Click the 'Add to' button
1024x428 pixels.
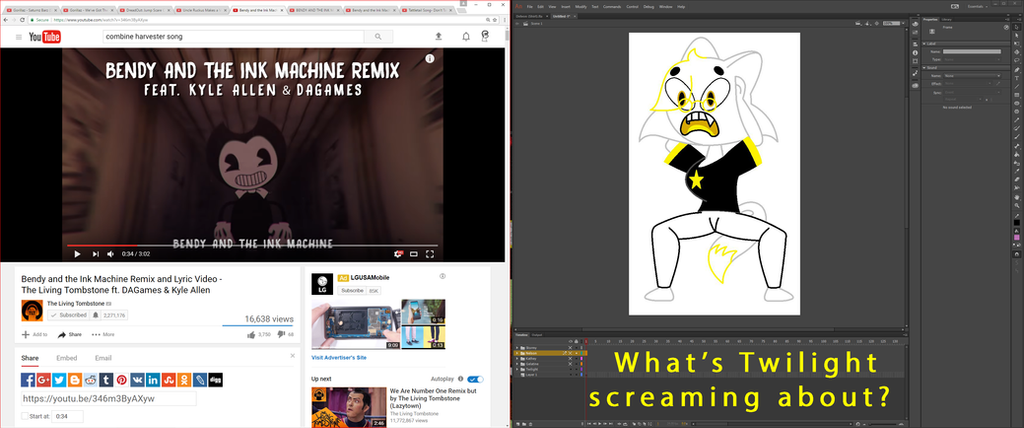(35, 335)
